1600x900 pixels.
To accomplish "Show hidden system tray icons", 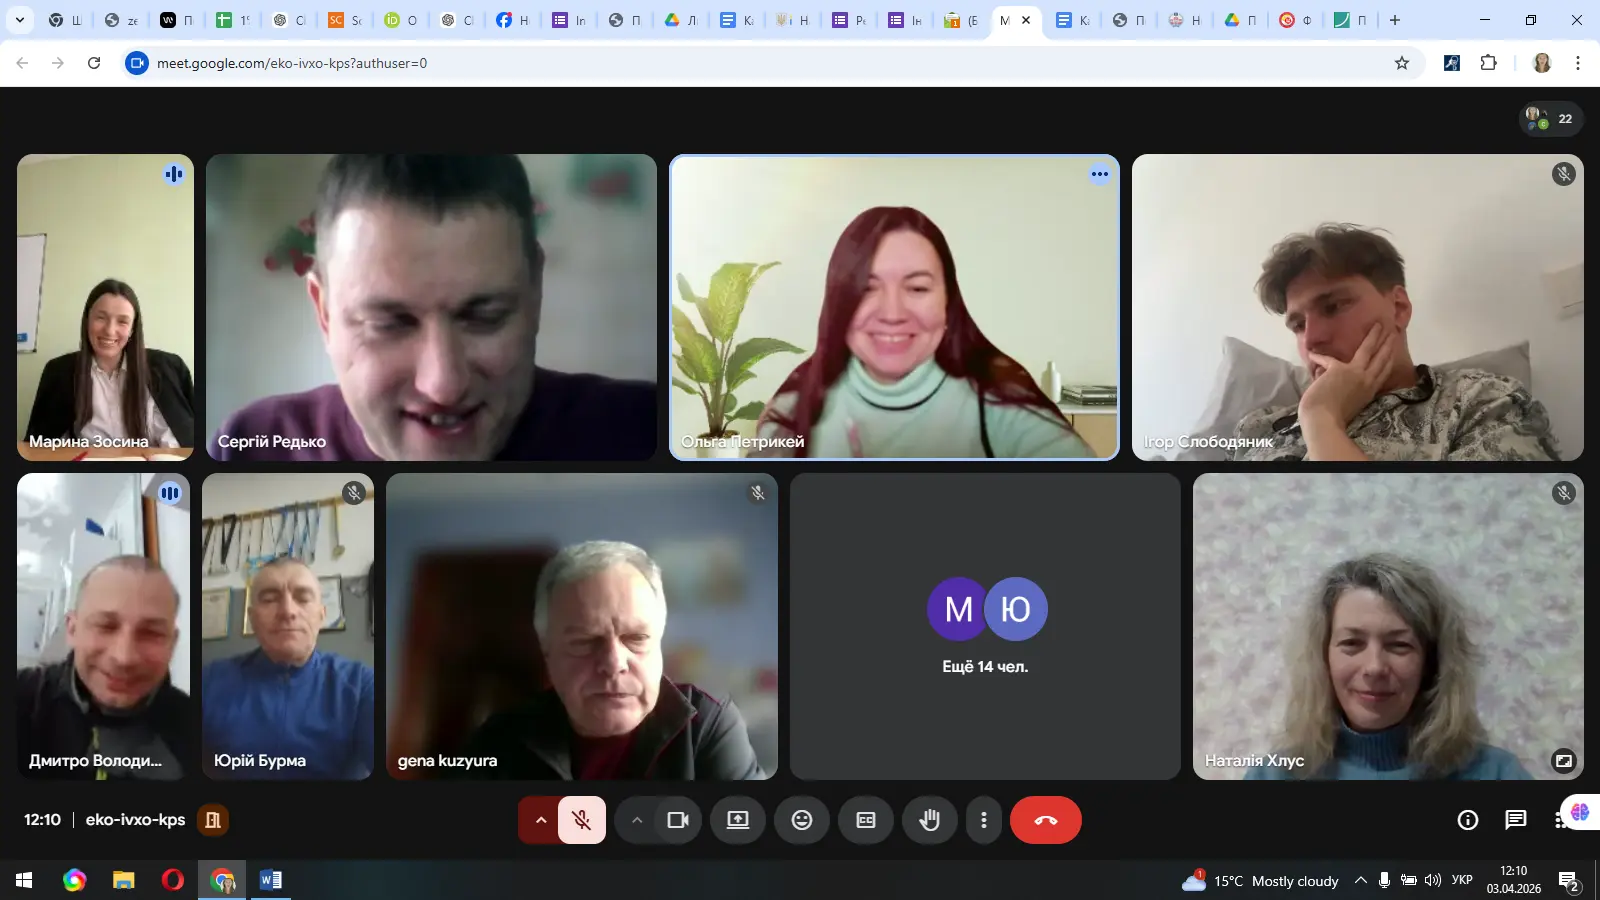I will [x=1361, y=880].
